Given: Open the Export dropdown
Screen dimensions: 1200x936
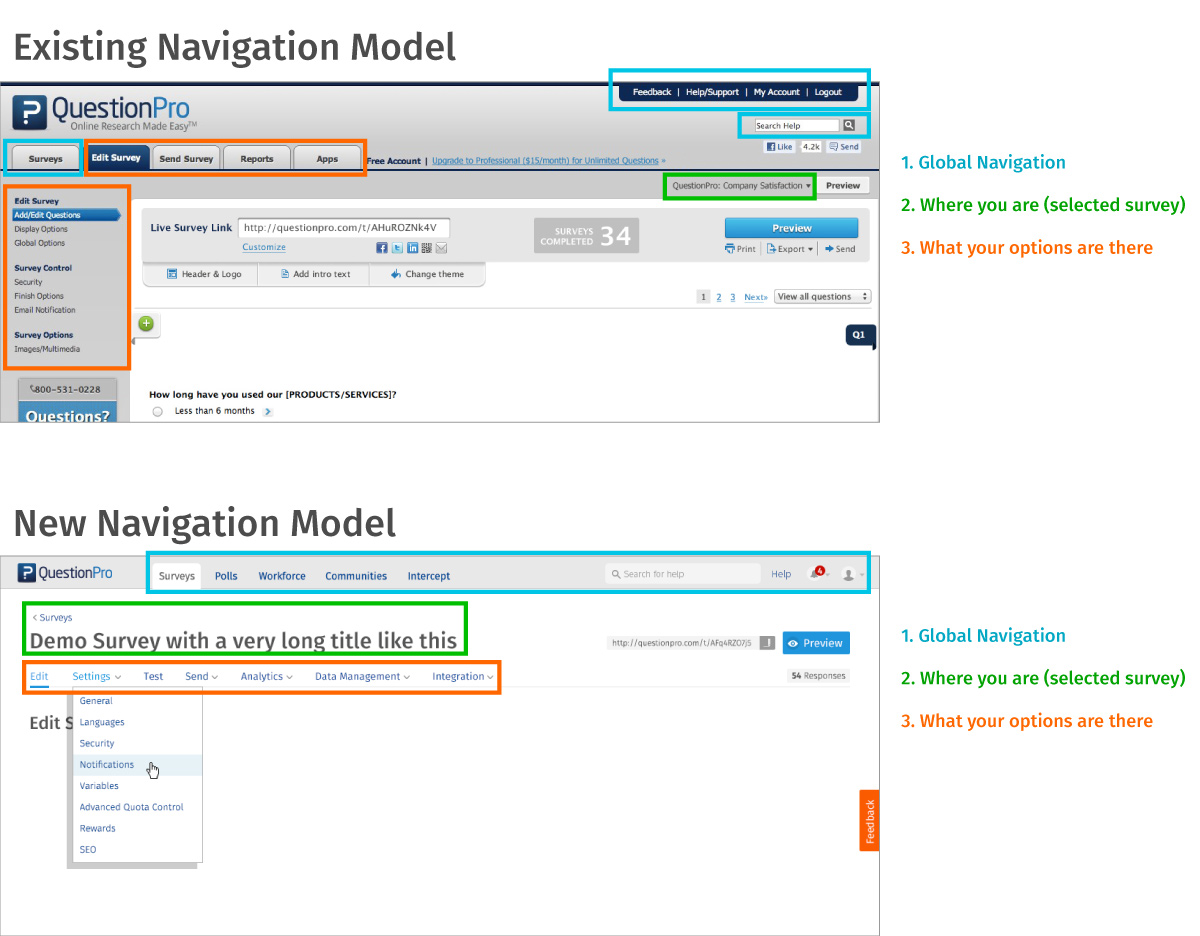Looking at the screenshot, I should [790, 249].
